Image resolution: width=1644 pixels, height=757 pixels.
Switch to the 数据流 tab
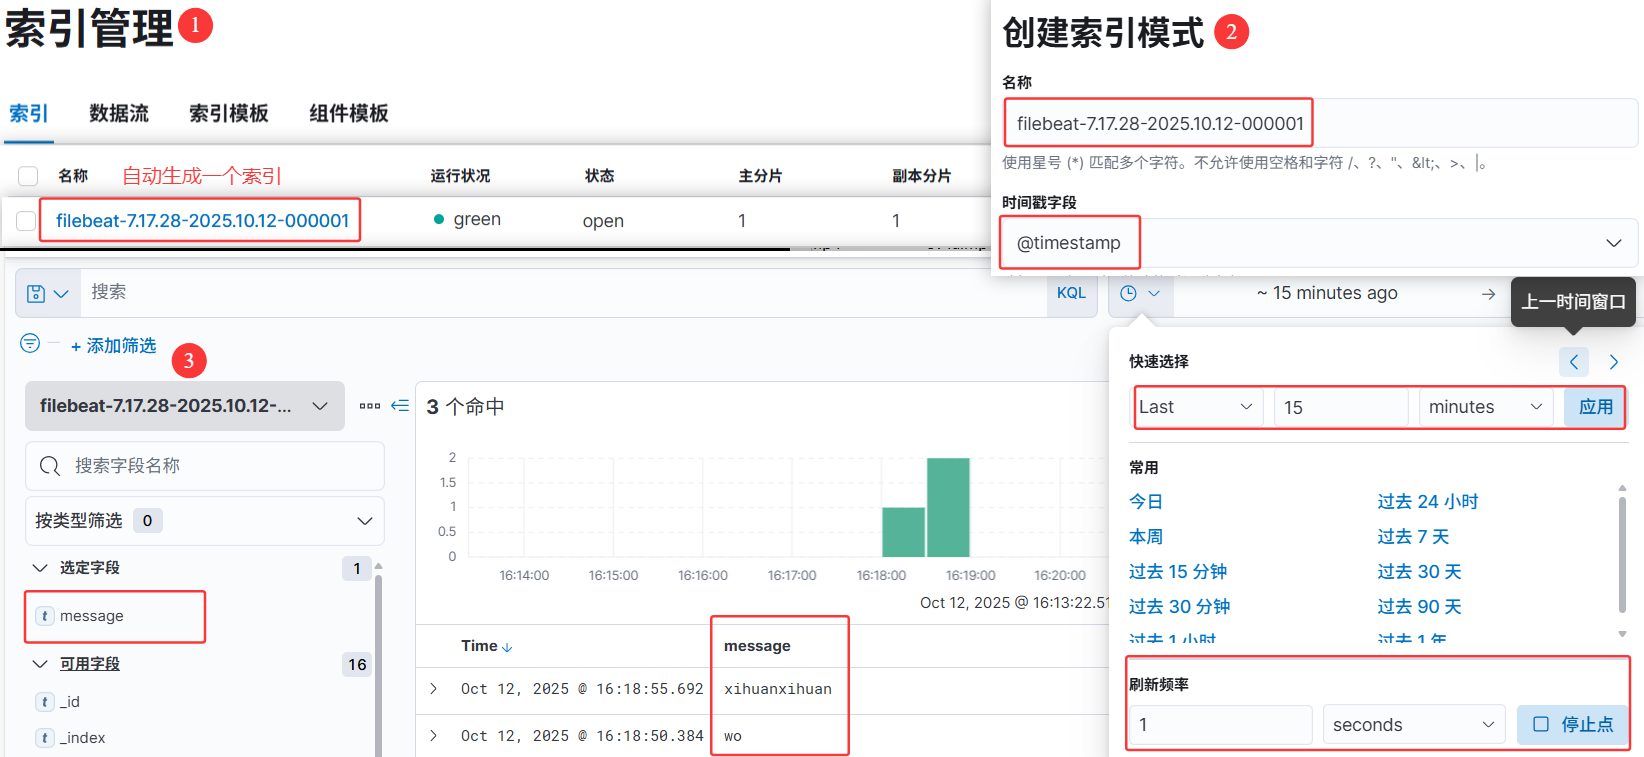119,114
